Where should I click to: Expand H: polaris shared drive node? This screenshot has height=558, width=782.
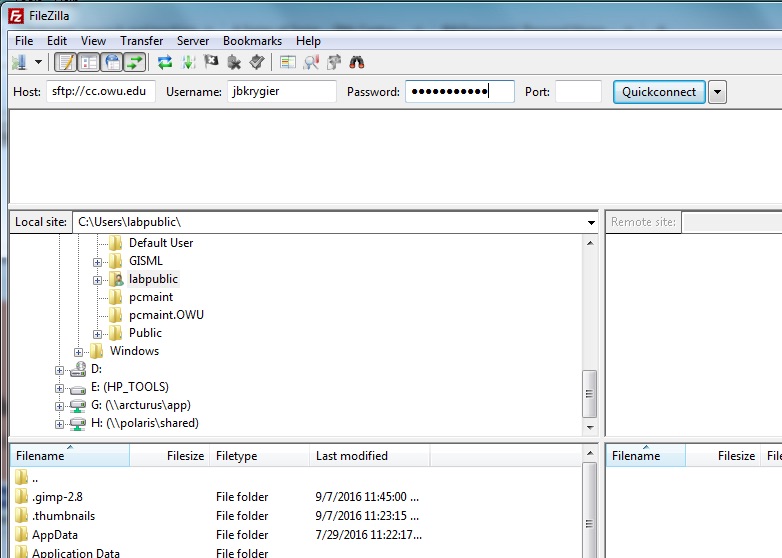59,424
